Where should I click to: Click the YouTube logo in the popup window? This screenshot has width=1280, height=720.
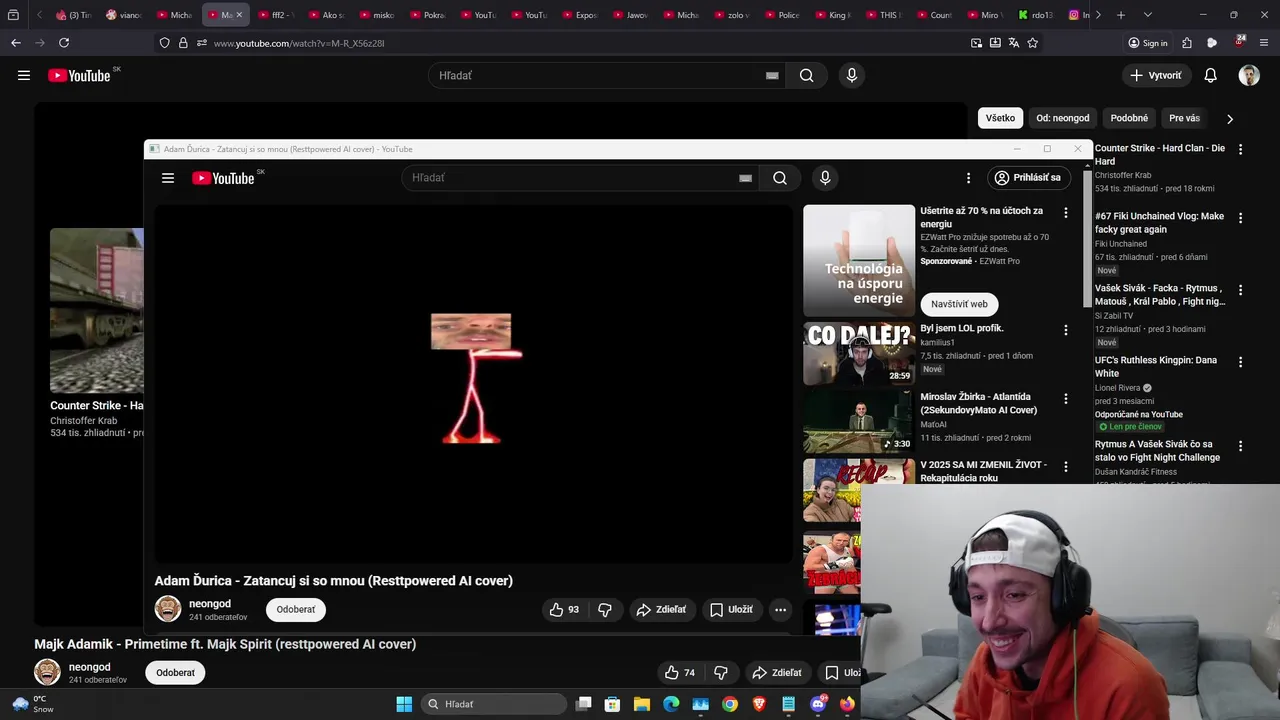pyautogui.click(x=223, y=178)
